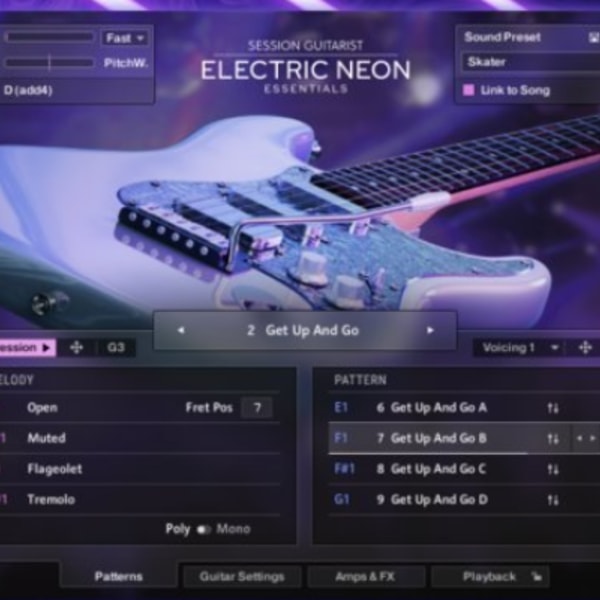Click the D(add4) chord display
Image resolution: width=600 pixels, height=600 pixels.
pyautogui.click(x=28, y=91)
